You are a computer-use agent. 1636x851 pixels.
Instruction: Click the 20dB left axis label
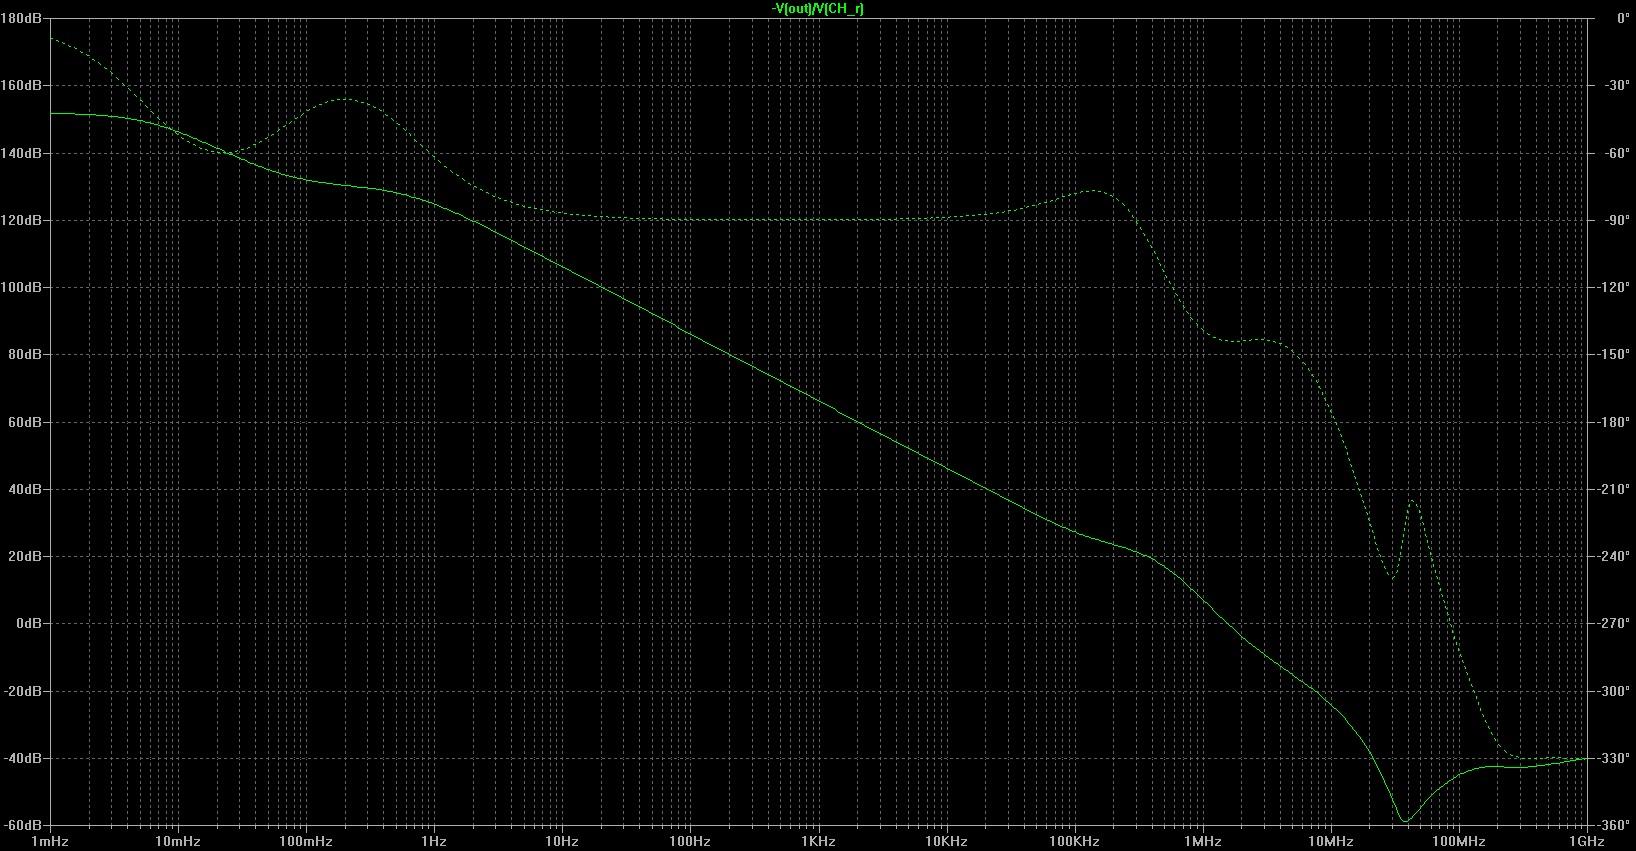[x=24, y=556]
